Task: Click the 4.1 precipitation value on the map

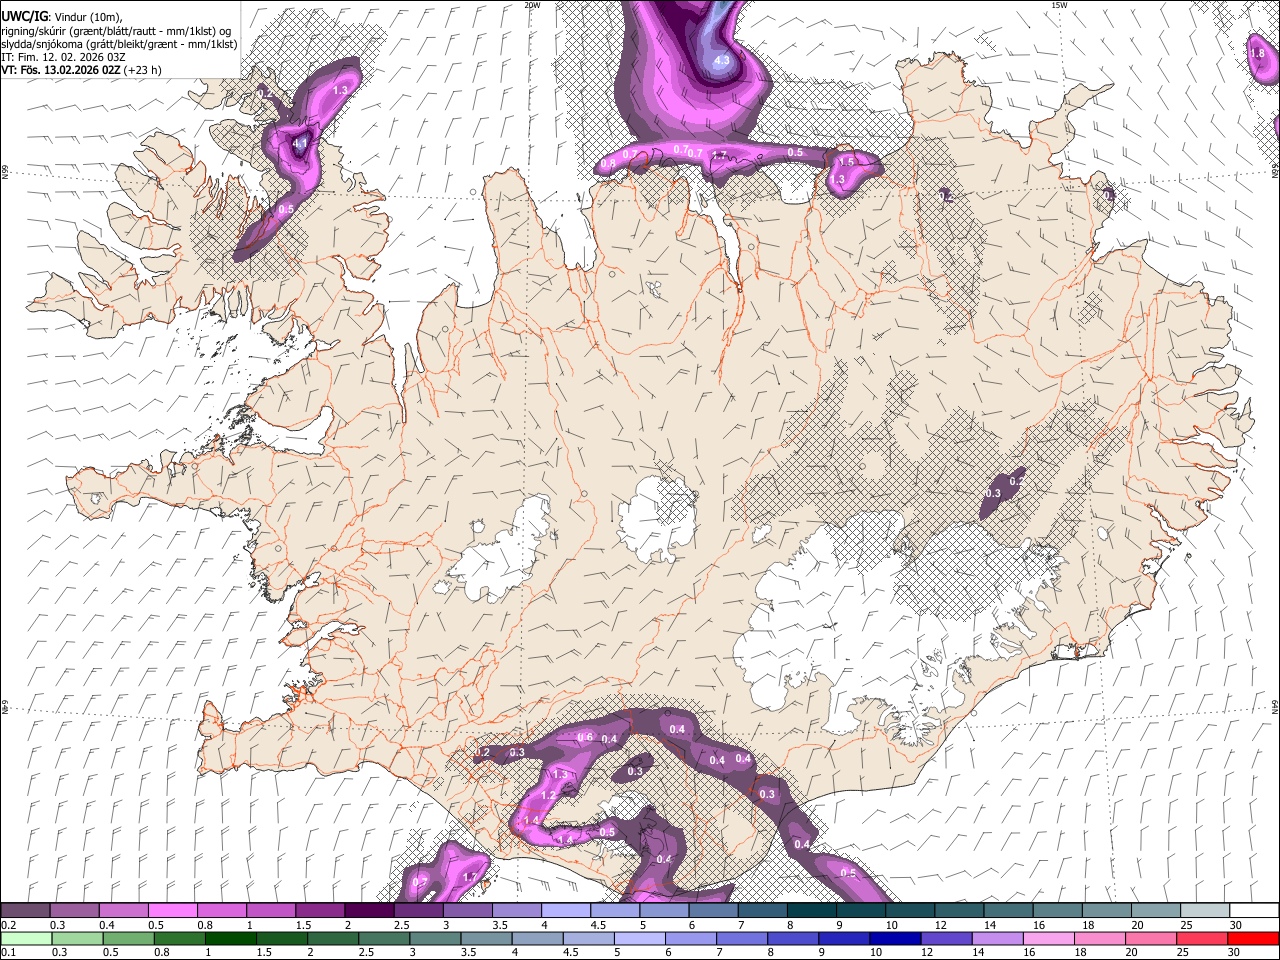Action: [x=300, y=145]
